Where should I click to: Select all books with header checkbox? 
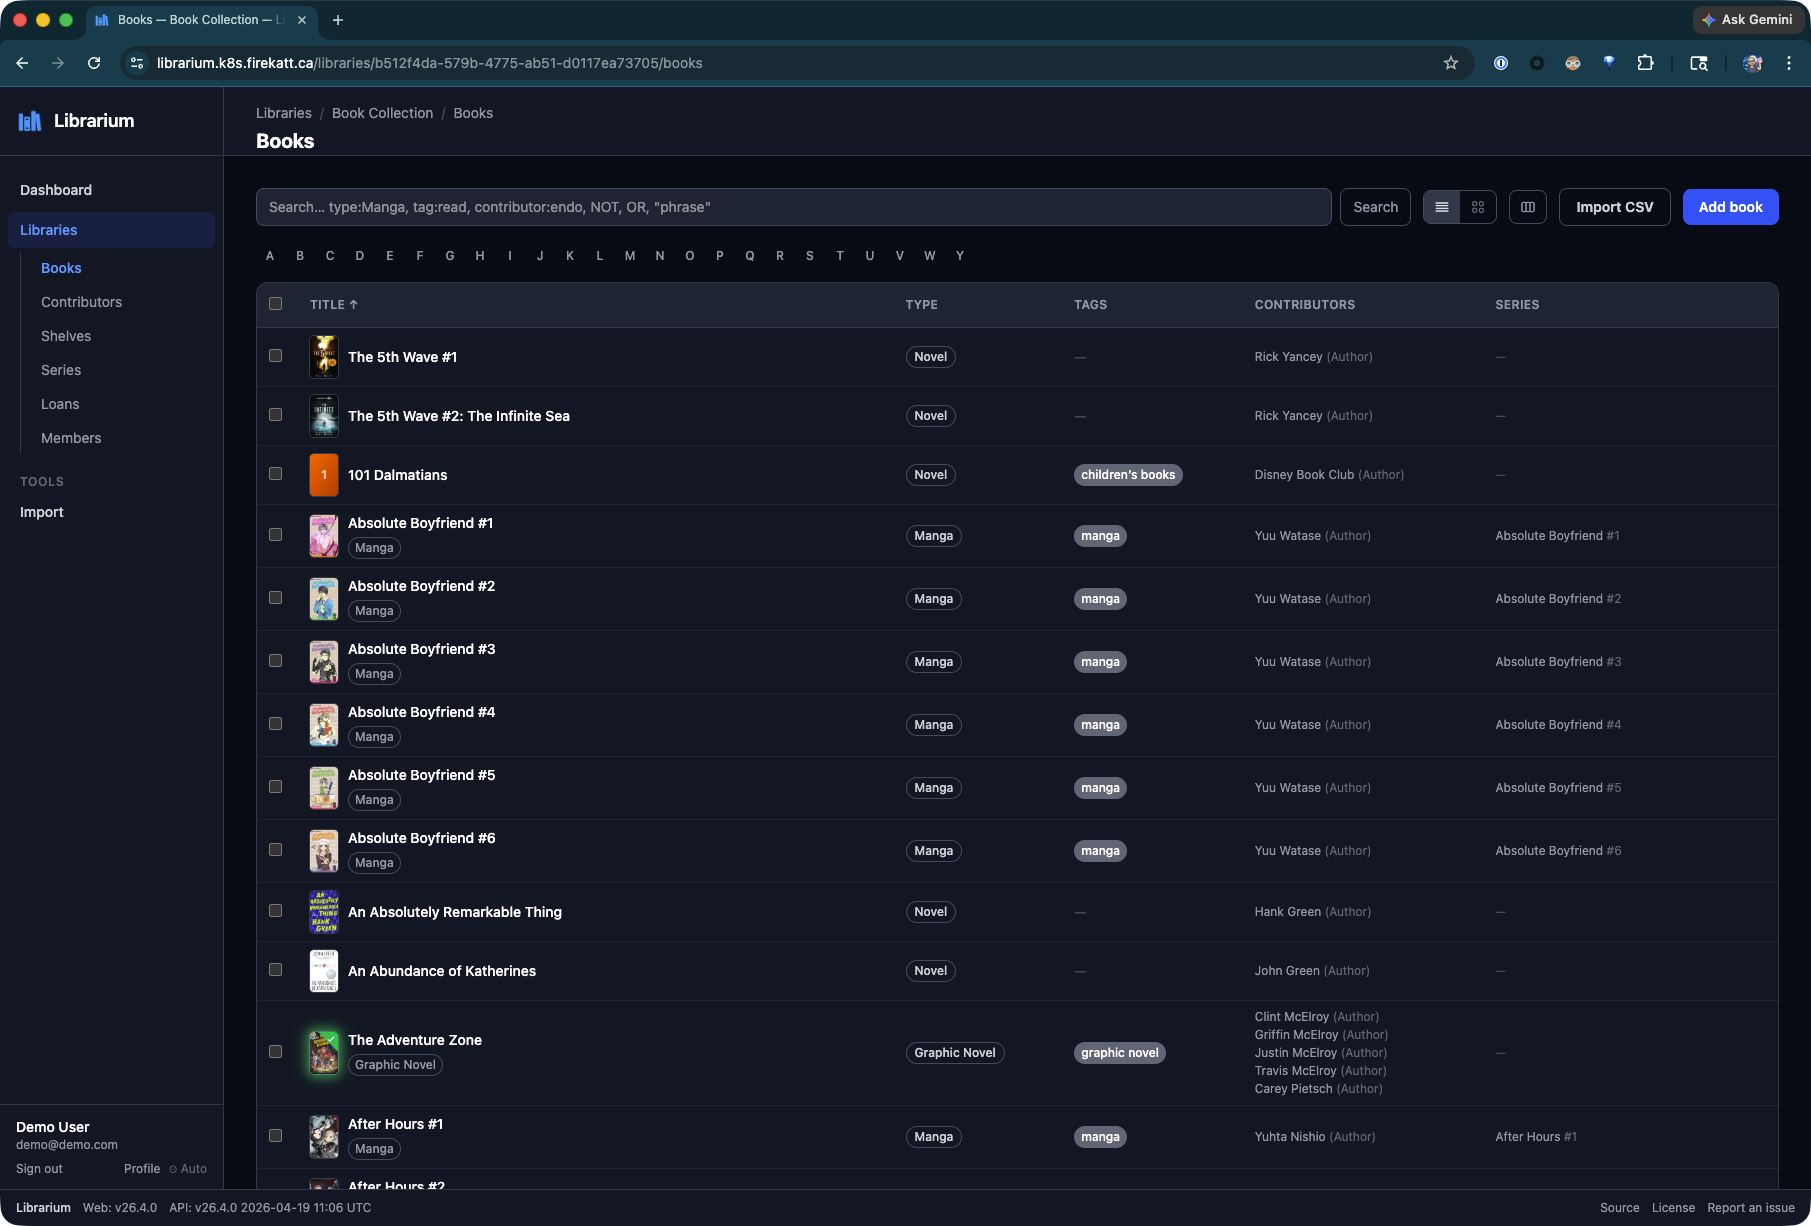coord(276,304)
